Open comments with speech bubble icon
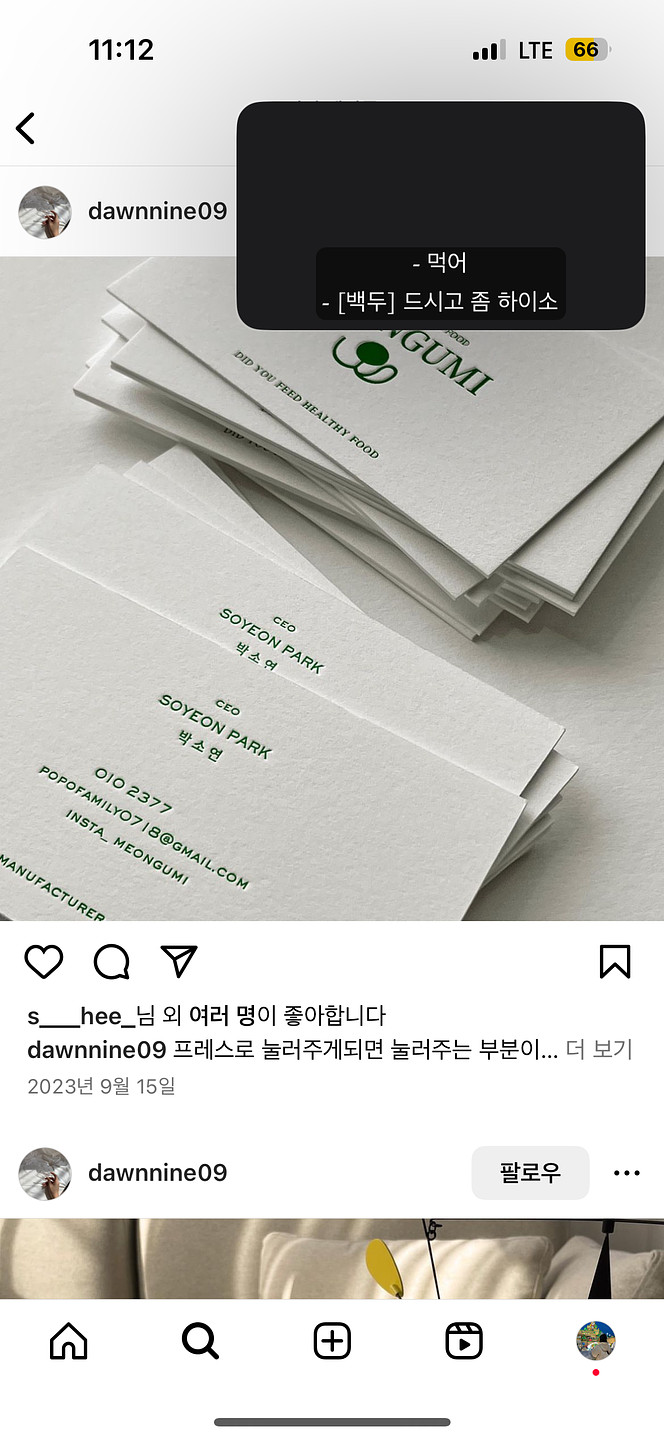The image size is (664, 1440). [x=111, y=961]
